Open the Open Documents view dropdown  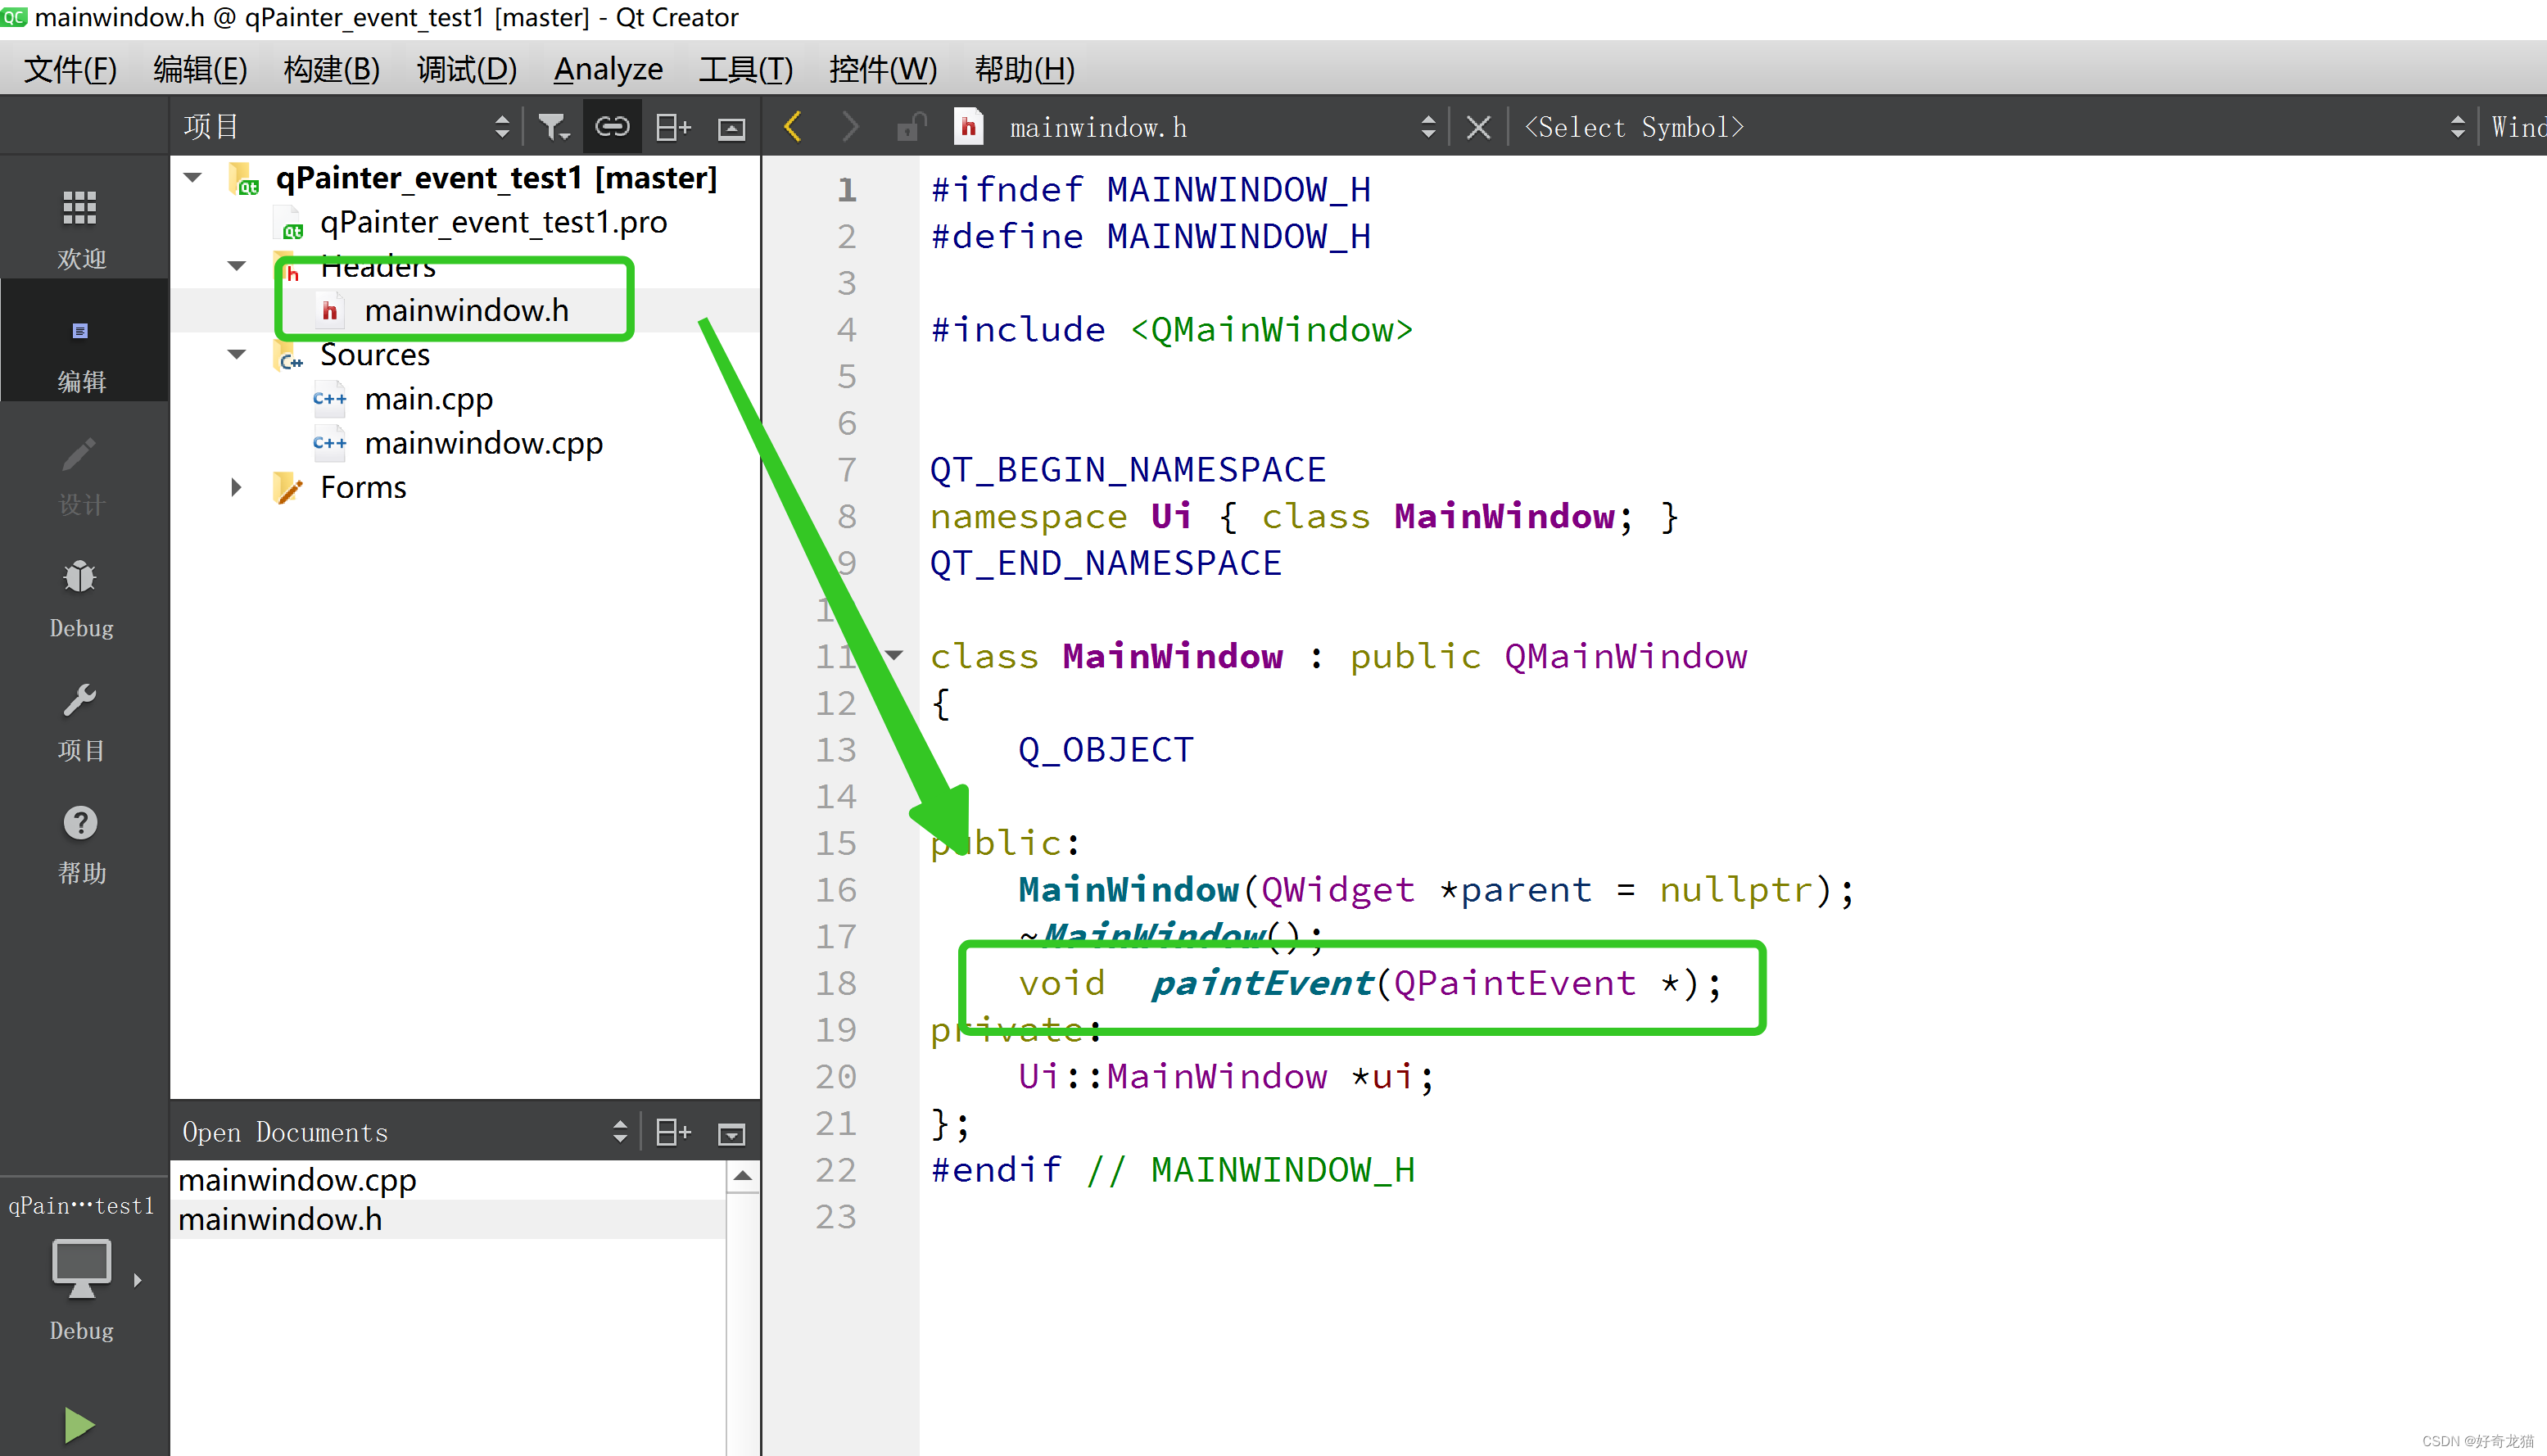click(x=405, y=1132)
